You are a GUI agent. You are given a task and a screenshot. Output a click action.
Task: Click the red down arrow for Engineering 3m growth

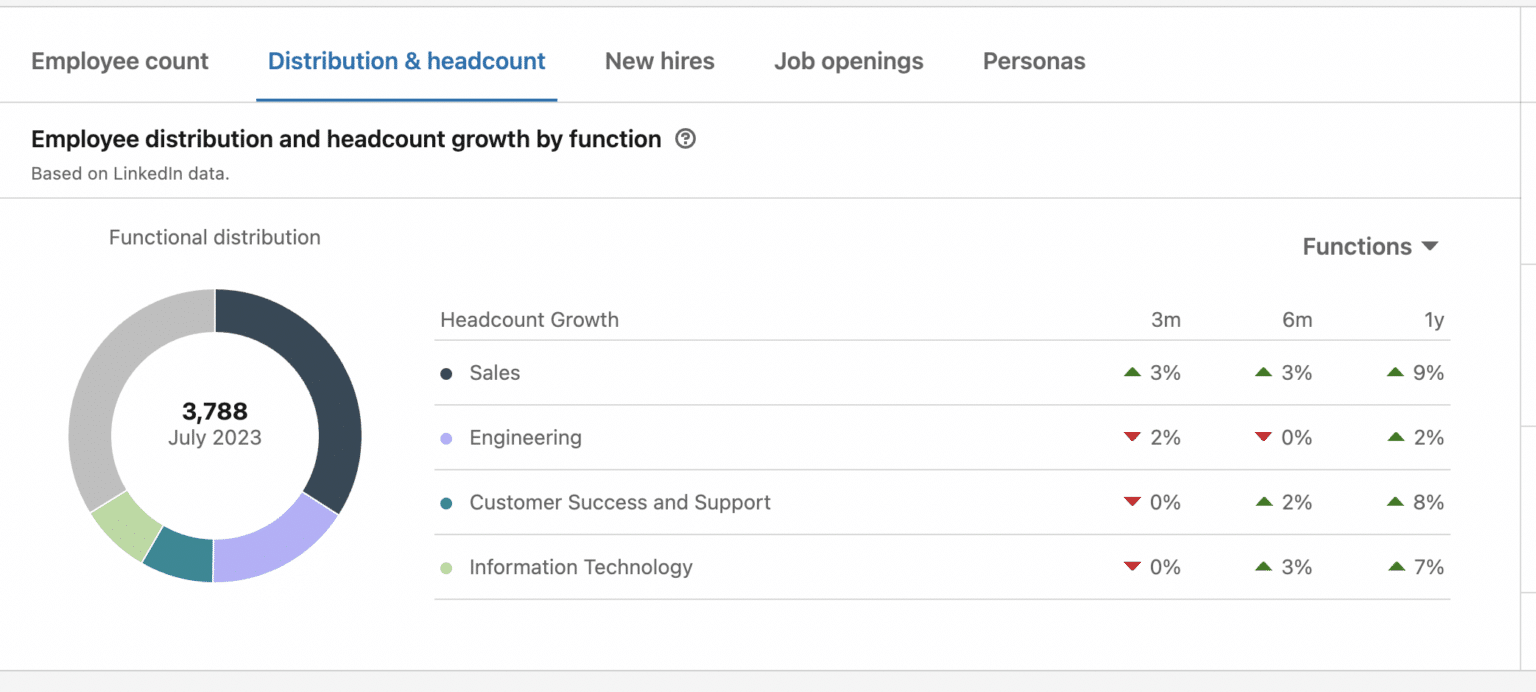pos(1132,435)
